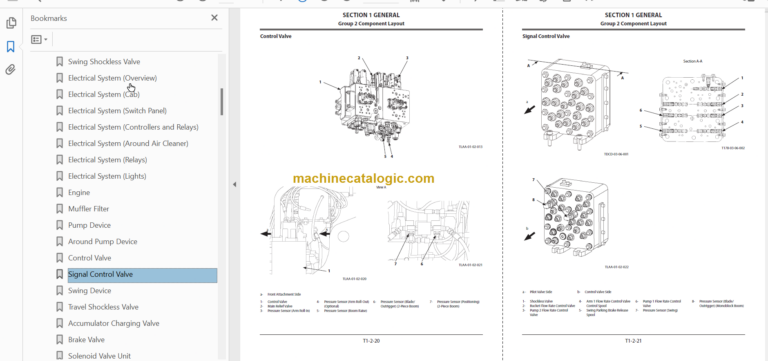Click bookmark icon beside Electrical System (Overview)

point(59,78)
